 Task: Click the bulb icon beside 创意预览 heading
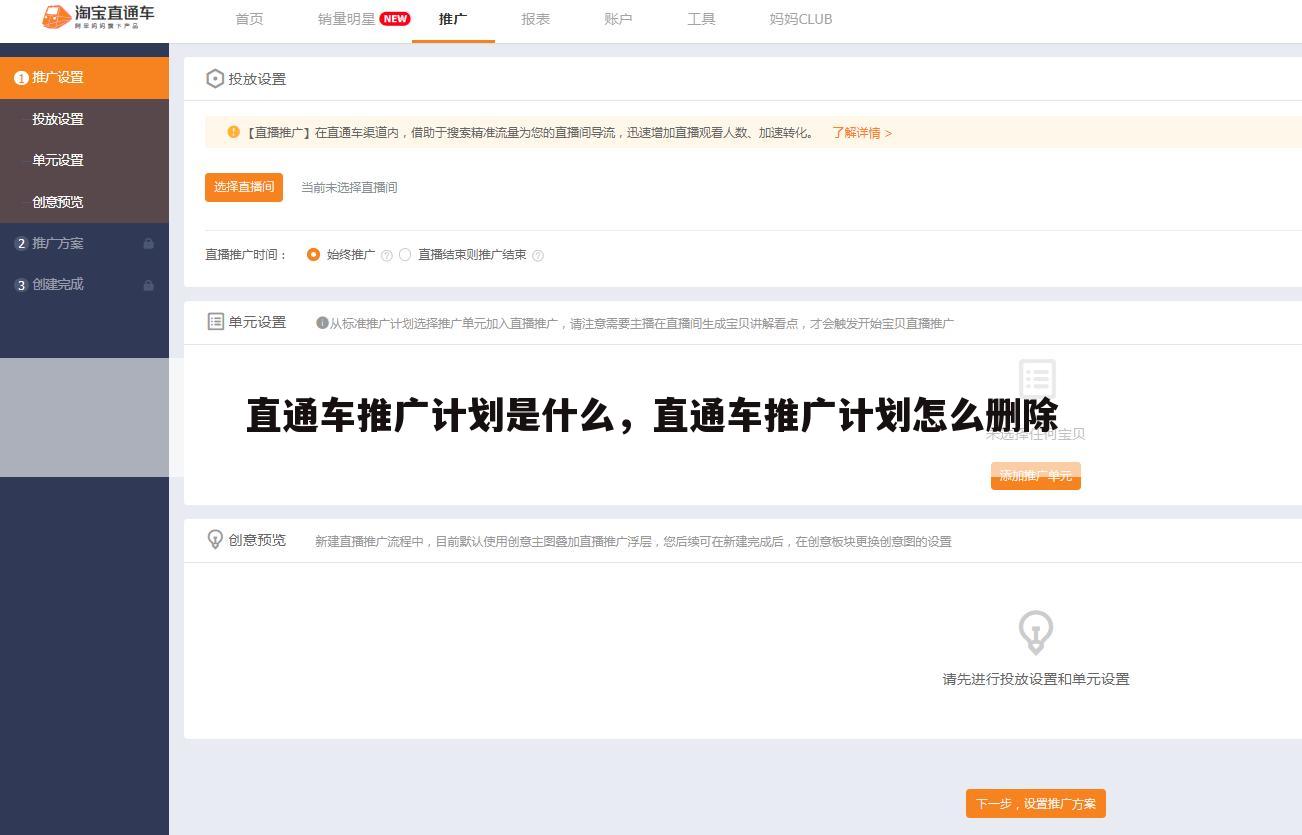(215, 540)
